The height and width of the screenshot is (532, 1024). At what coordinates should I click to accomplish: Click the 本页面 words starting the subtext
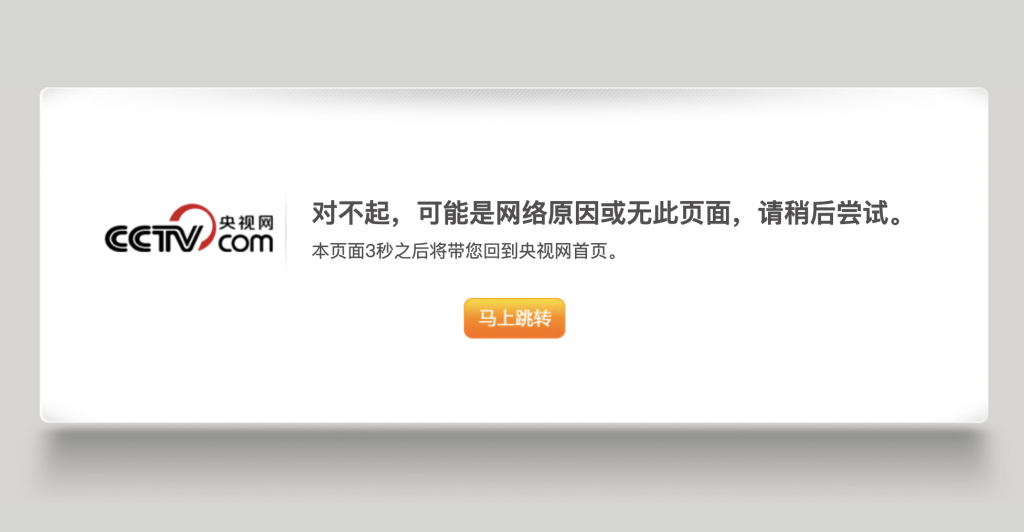pos(338,251)
